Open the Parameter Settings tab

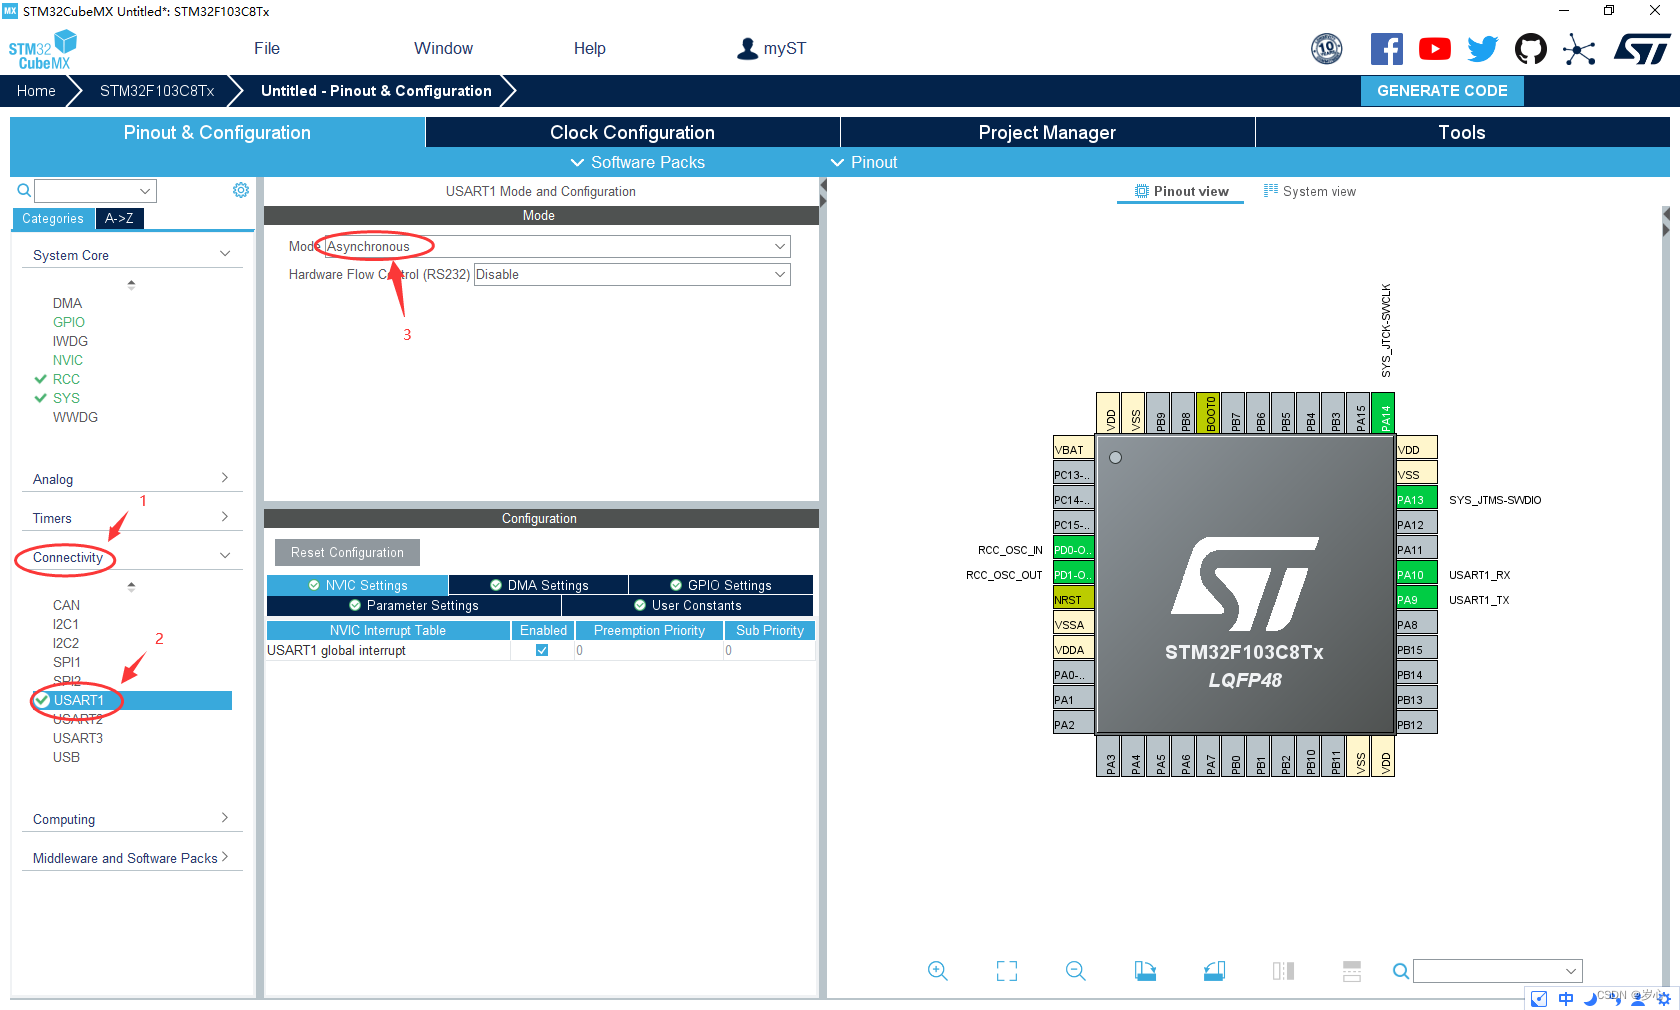pyautogui.click(x=414, y=605)
